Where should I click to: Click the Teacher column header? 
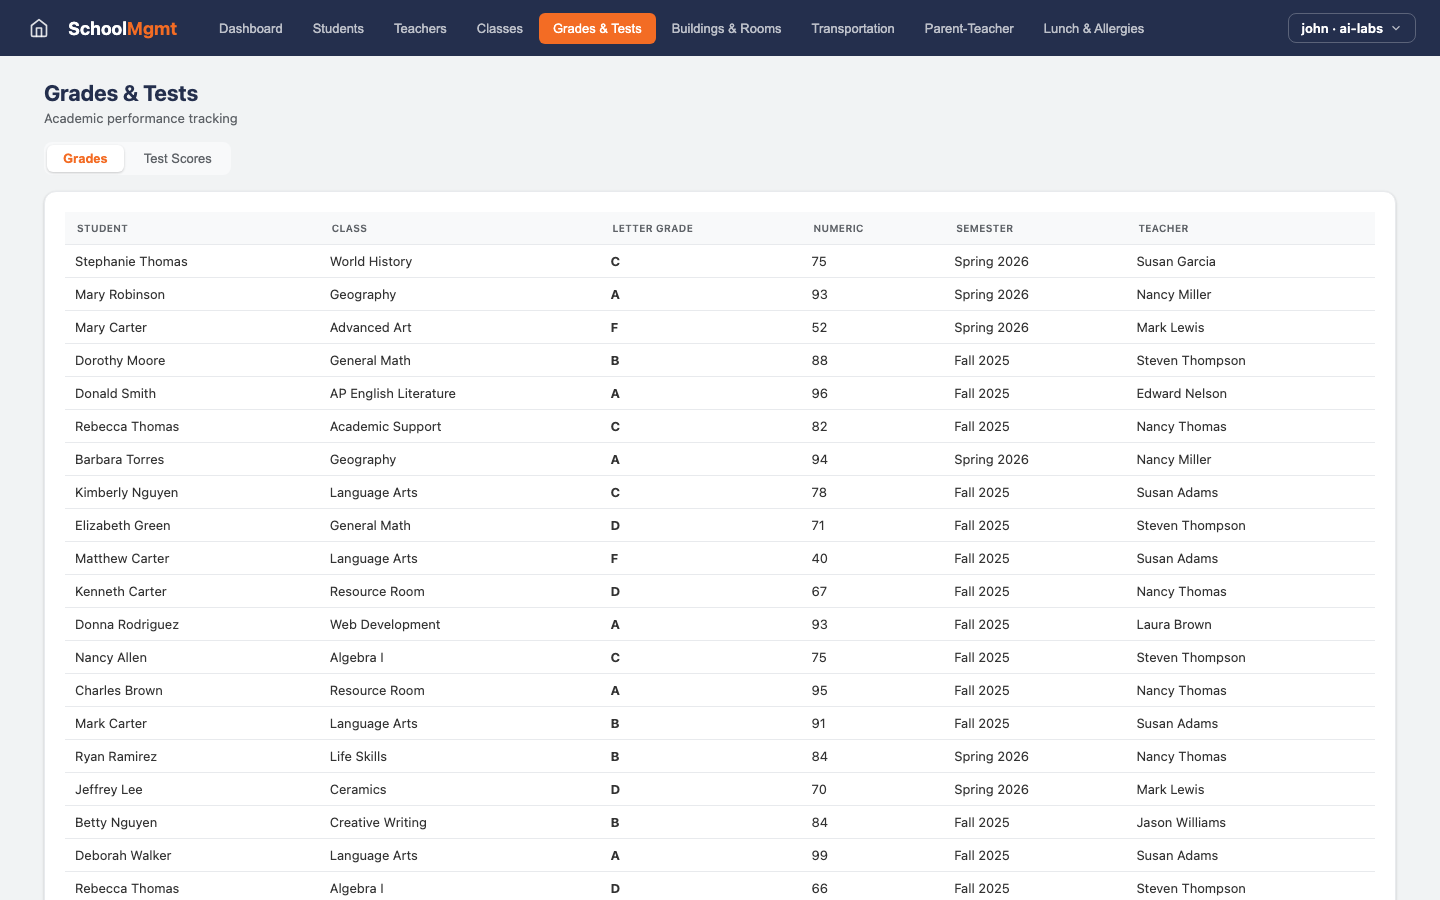coord(1163,228)
